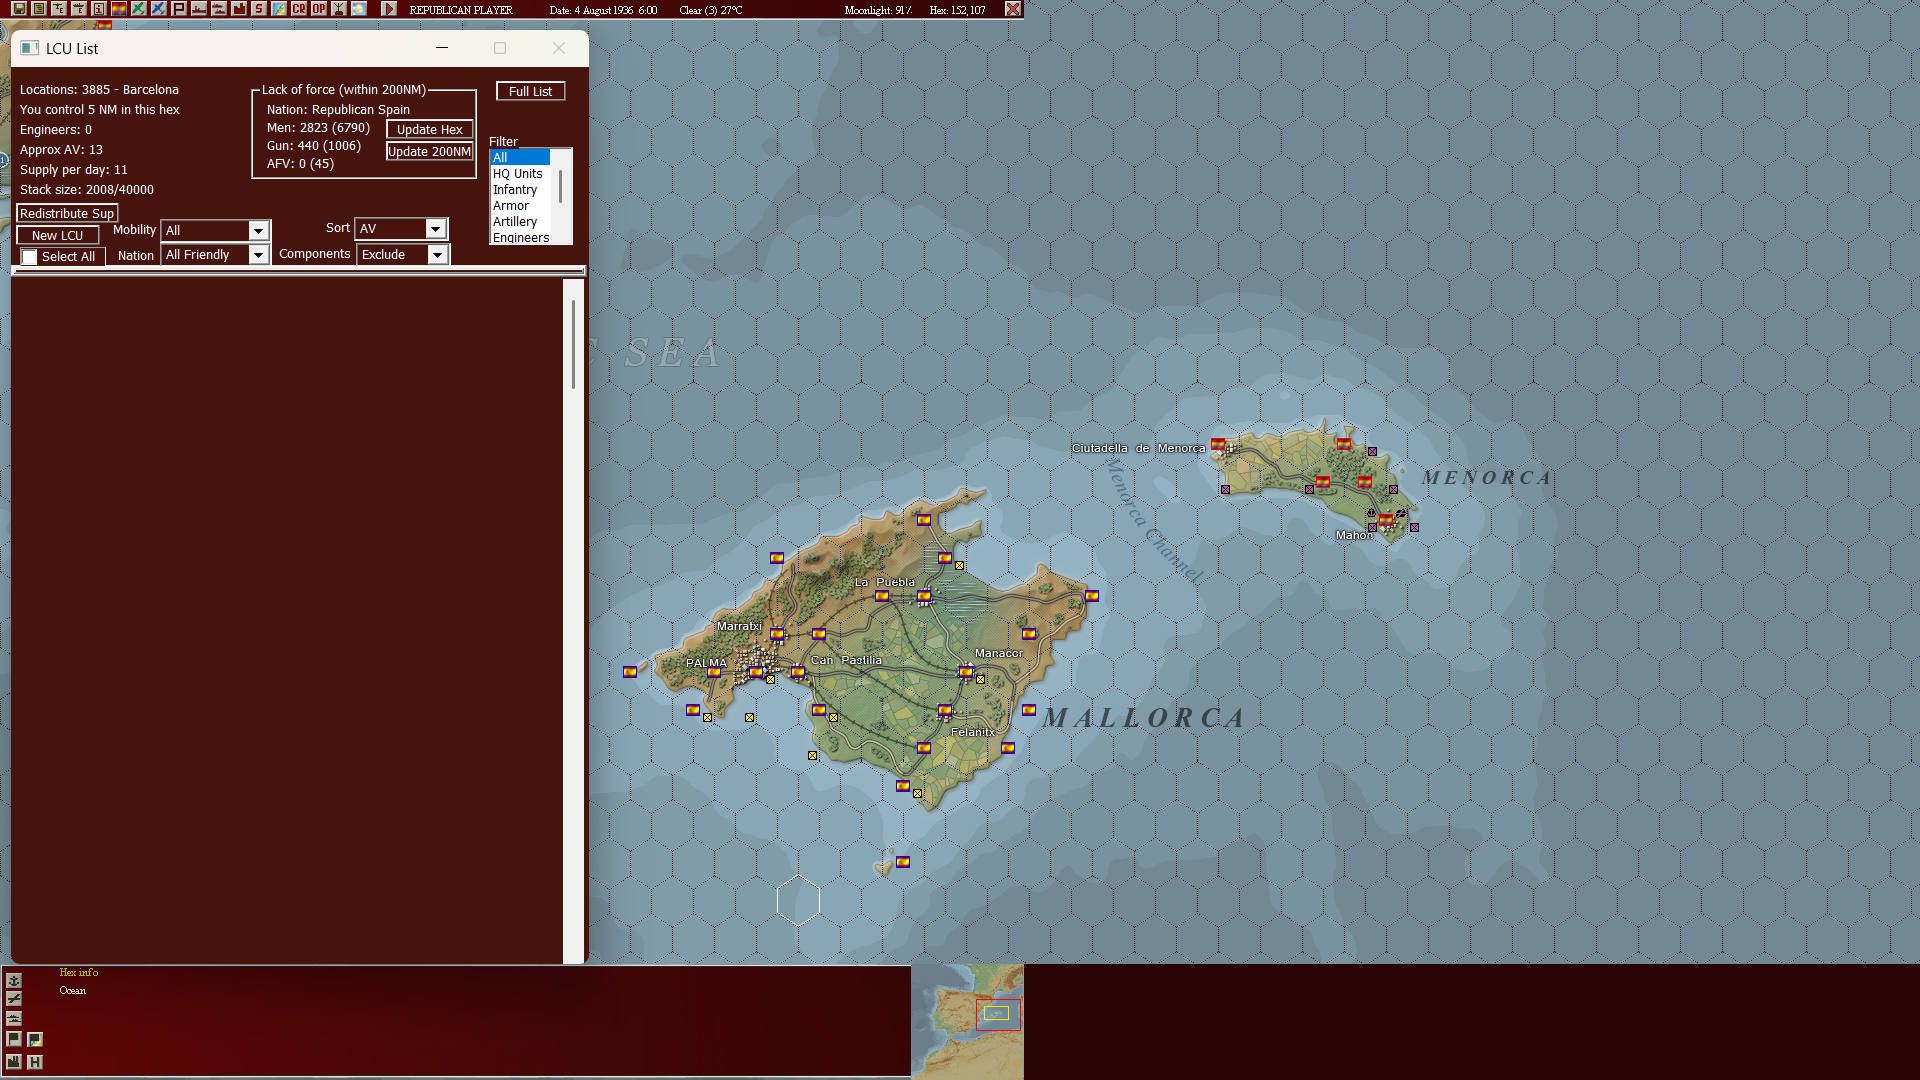Click Redistribute Sup button

tap(66, 213)
